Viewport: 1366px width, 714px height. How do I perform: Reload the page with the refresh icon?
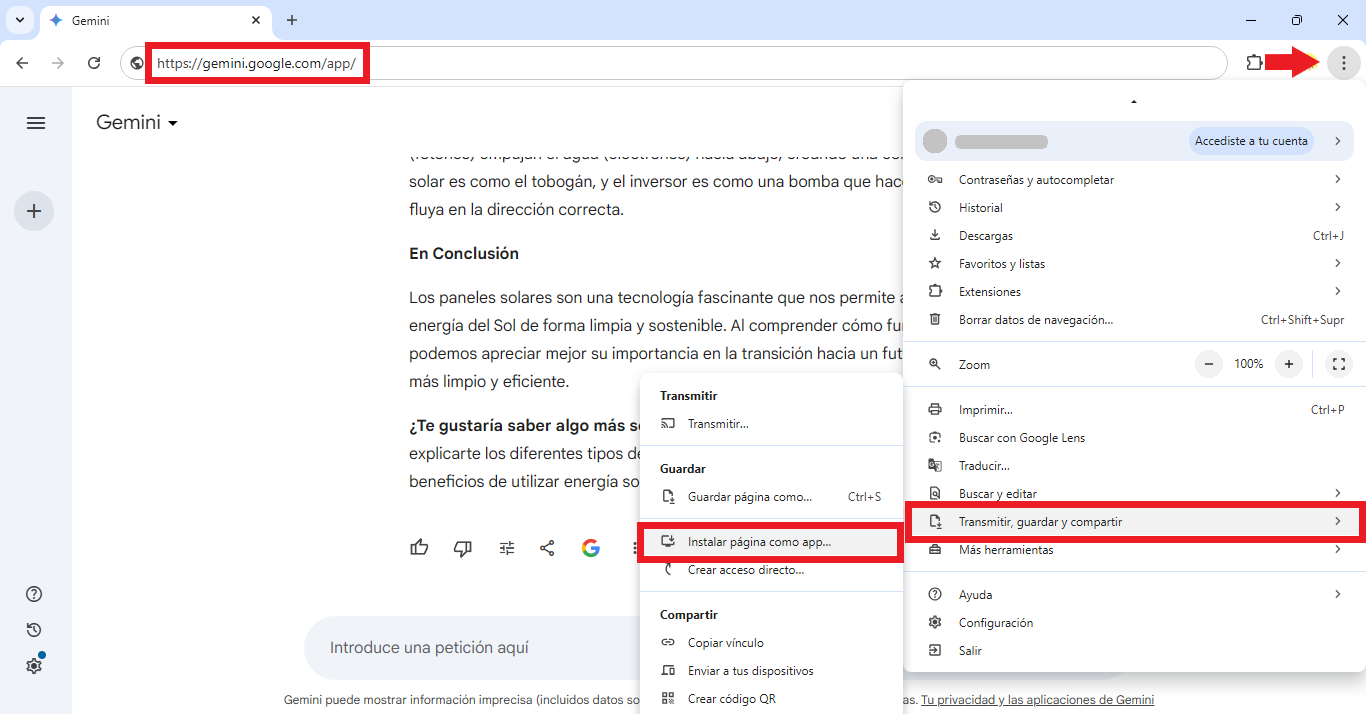(x=94, y=63)
